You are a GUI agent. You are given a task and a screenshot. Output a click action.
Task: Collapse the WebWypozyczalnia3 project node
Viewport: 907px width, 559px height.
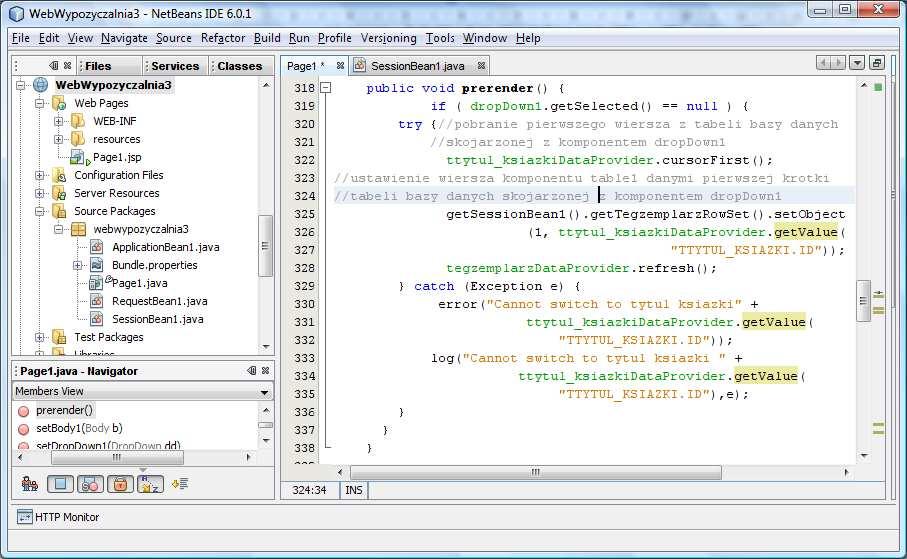click(x=21, y=85)
